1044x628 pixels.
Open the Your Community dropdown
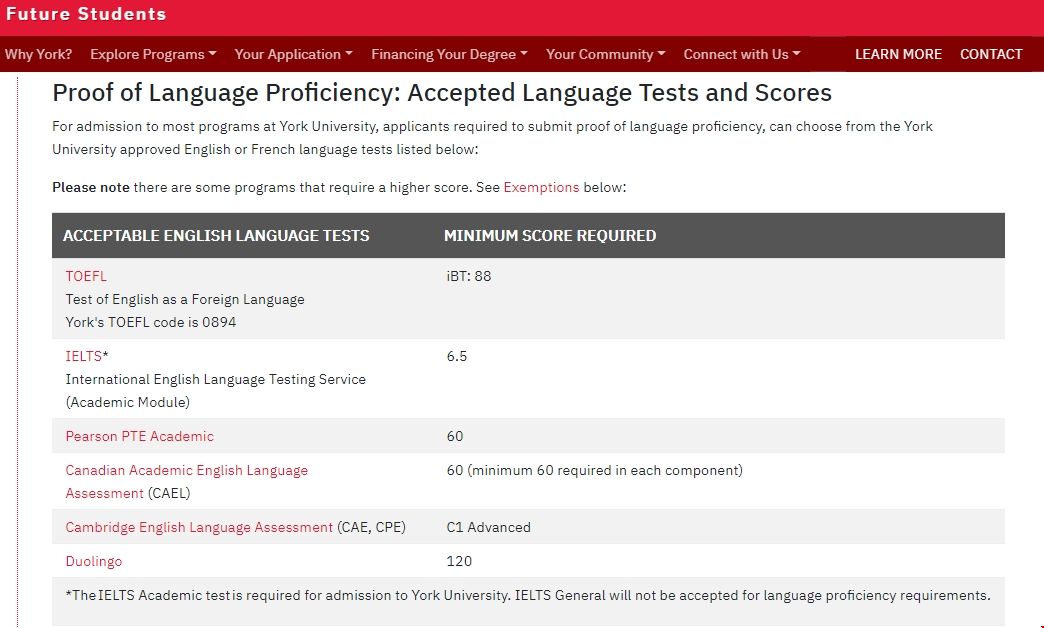click(x=605, y=54)
